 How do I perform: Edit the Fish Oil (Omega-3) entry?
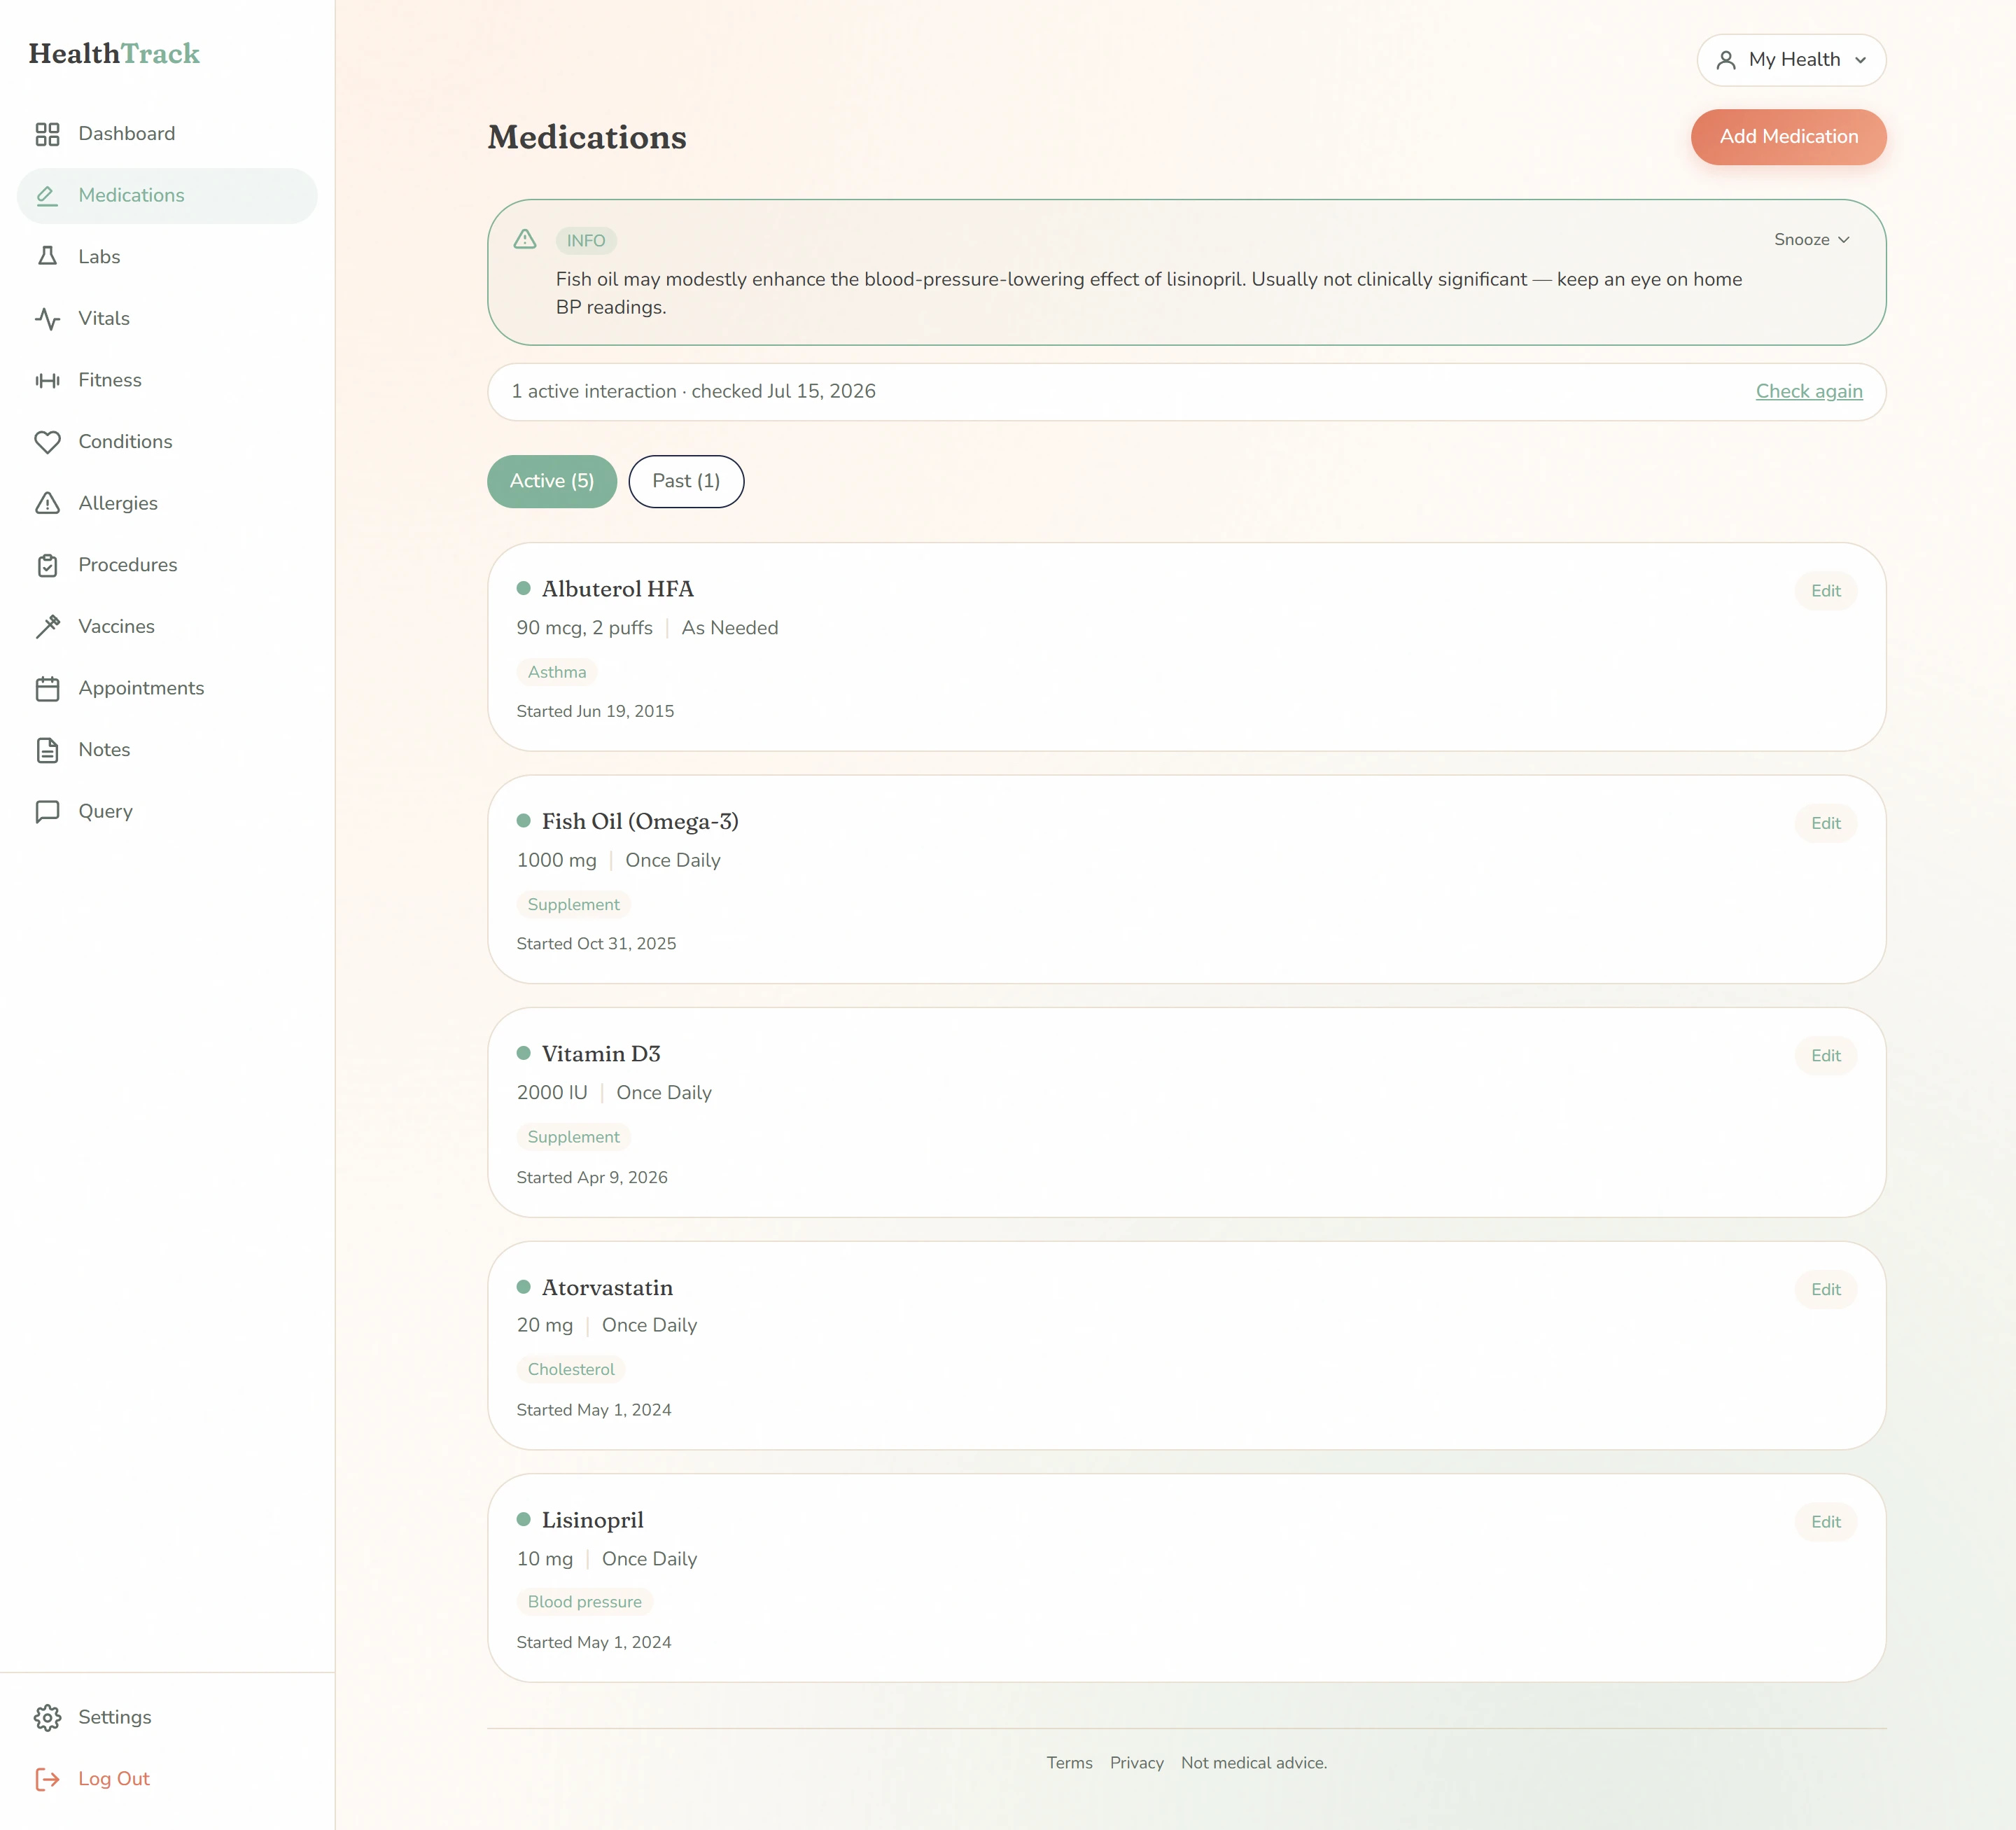point(1825,823)
